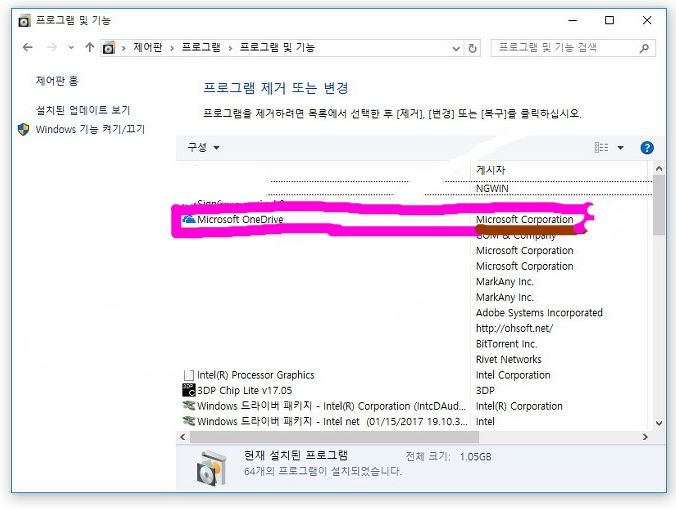676x509 pixels.
Task: Select Windows 드라이버 패키지 Intel net entry
Action: tap(332, 422)
